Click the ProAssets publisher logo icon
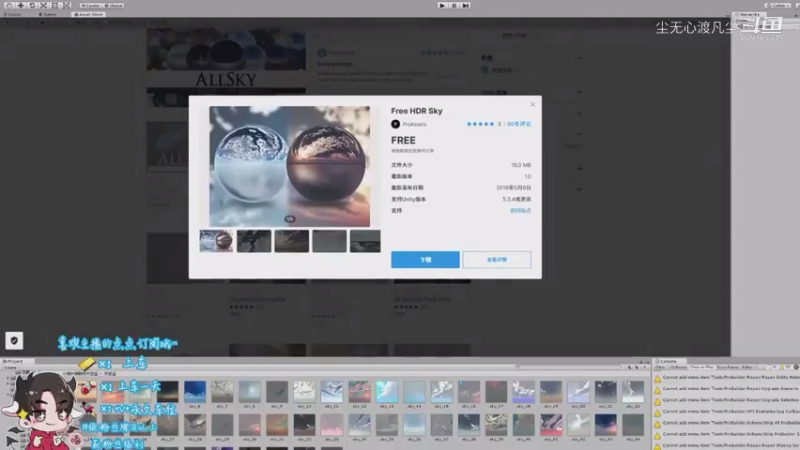 point(395,124)
